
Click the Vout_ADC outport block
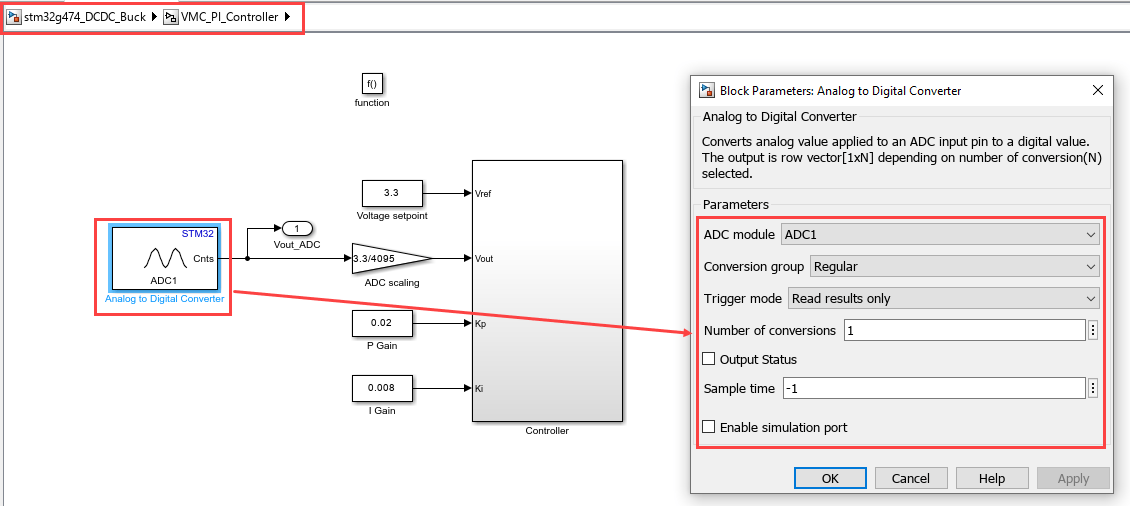[x=296, y=228]
